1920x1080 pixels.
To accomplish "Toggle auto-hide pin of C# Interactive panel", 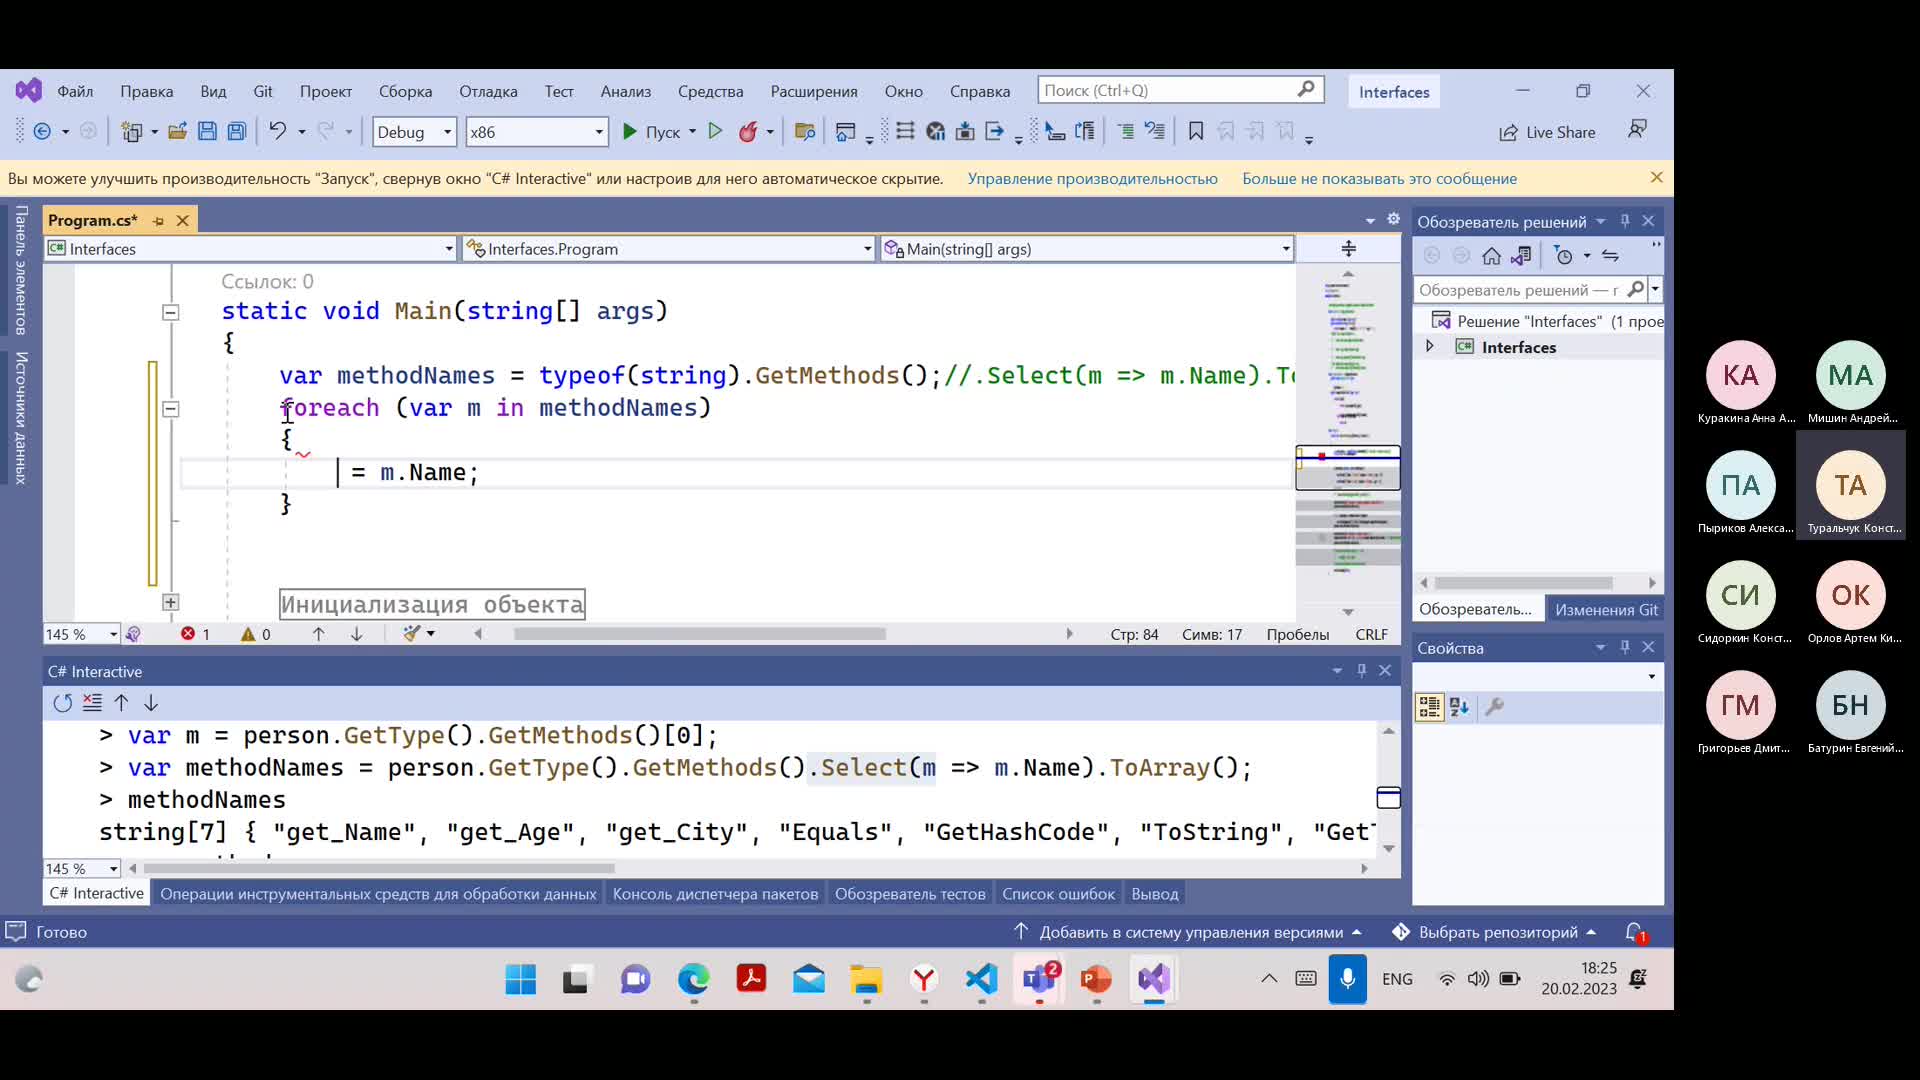I will 1361,670.
